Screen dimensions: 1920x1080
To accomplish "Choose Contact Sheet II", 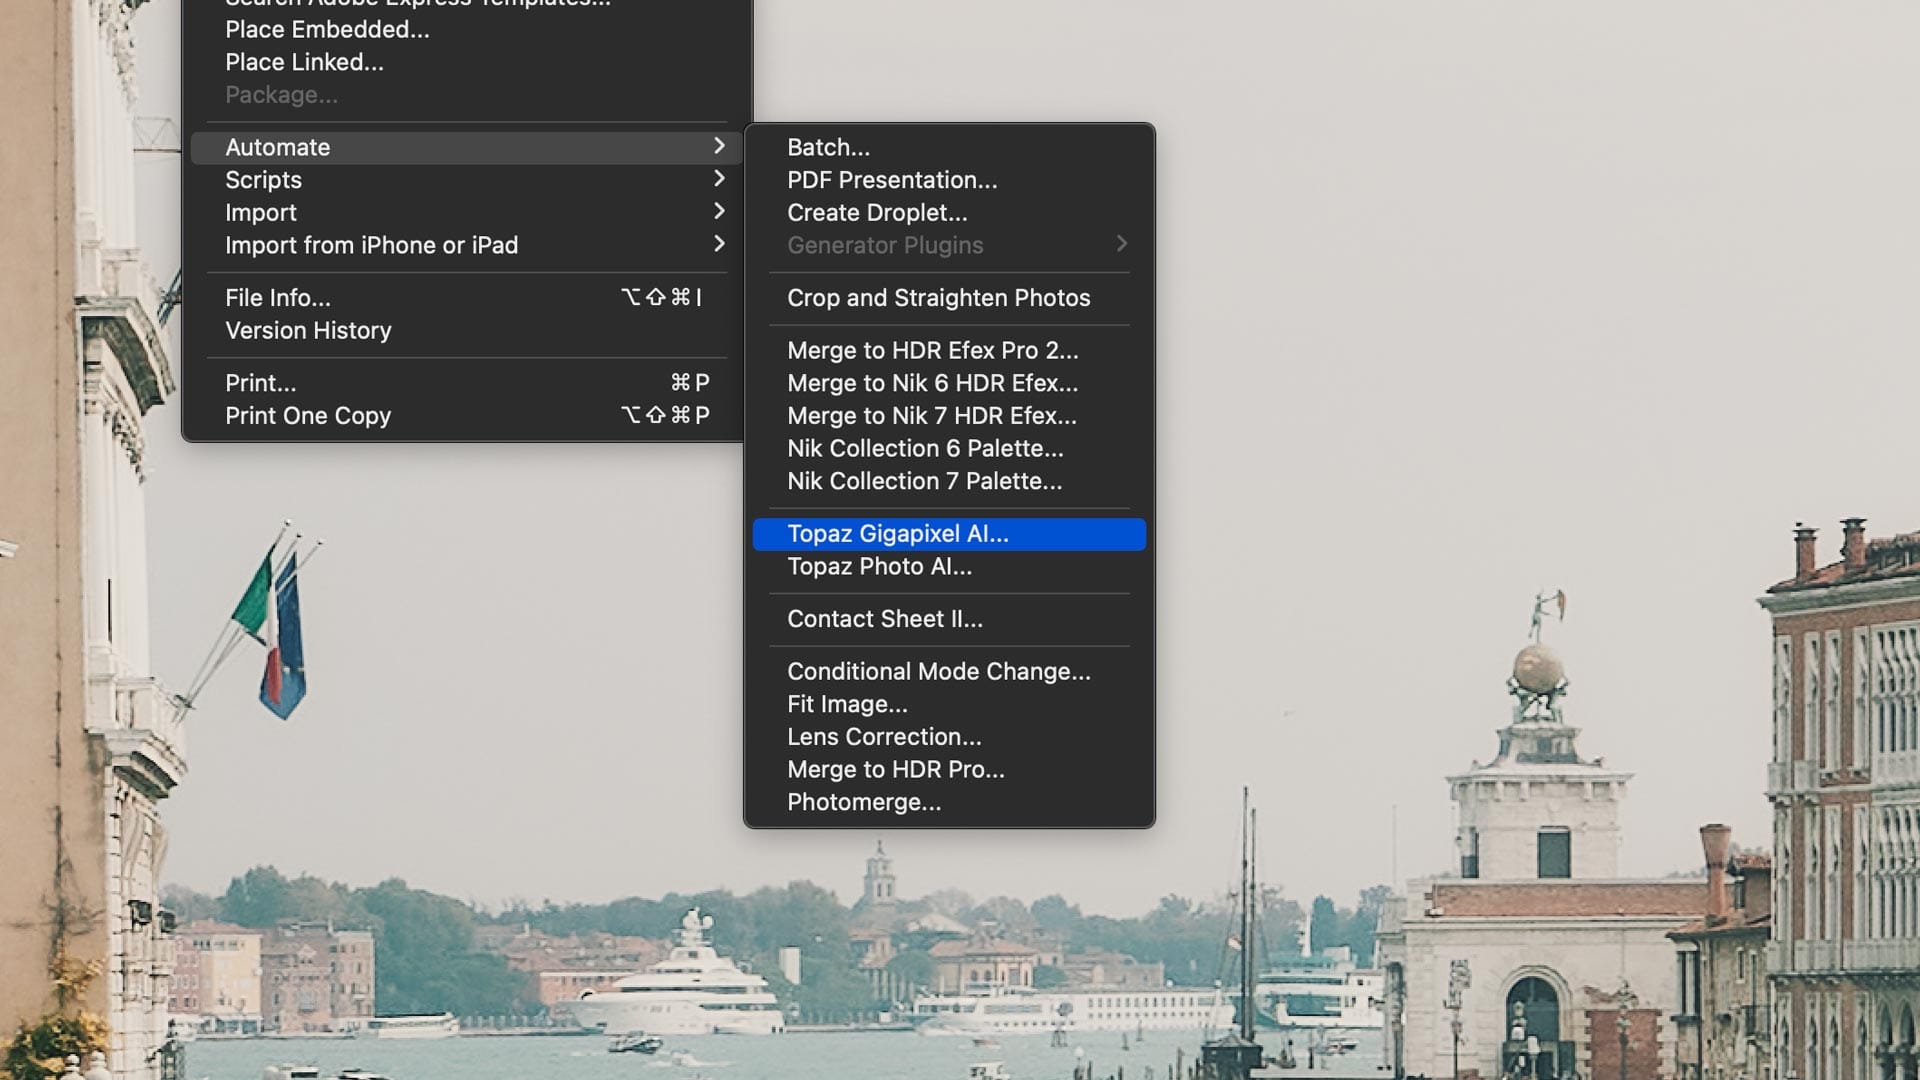I will 884,619.
